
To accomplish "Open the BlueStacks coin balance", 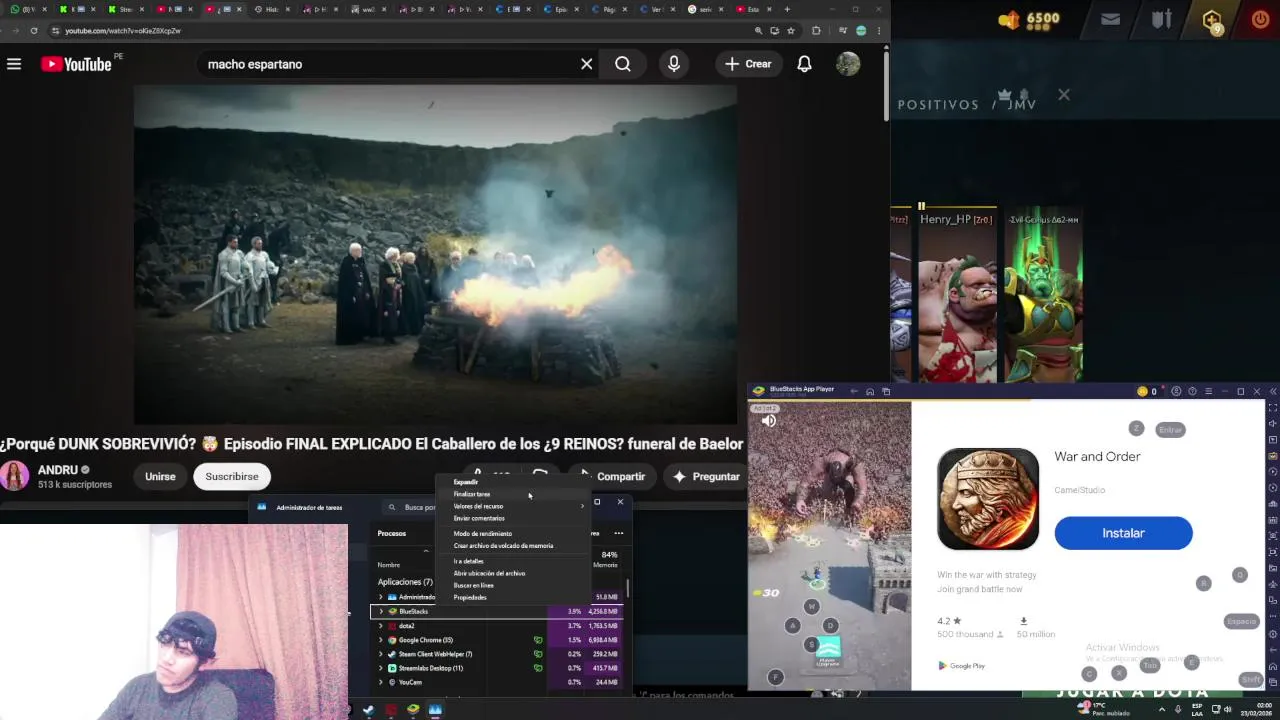I will 1147,391.
